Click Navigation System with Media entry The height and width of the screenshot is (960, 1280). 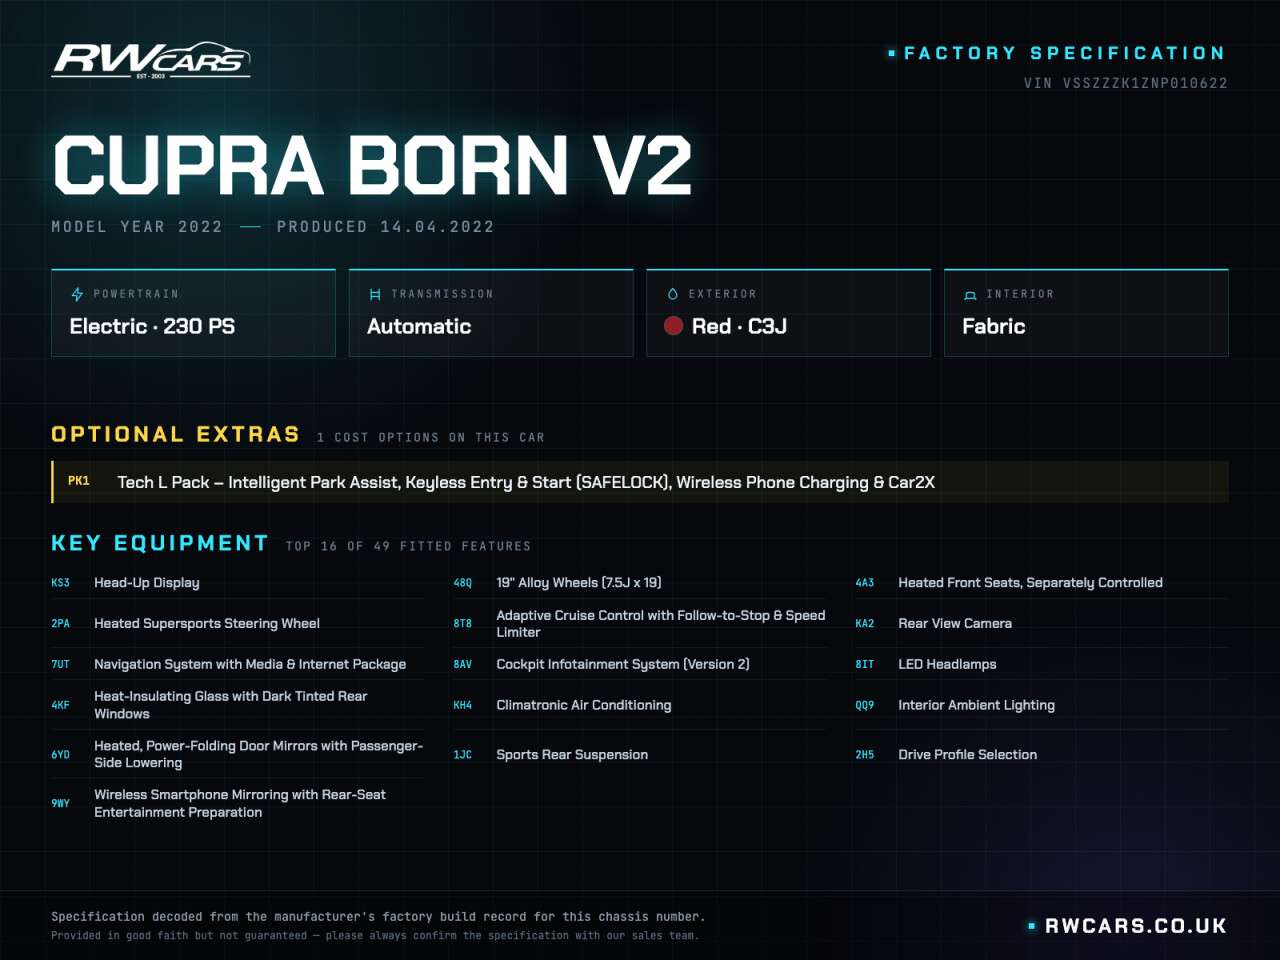250,664
